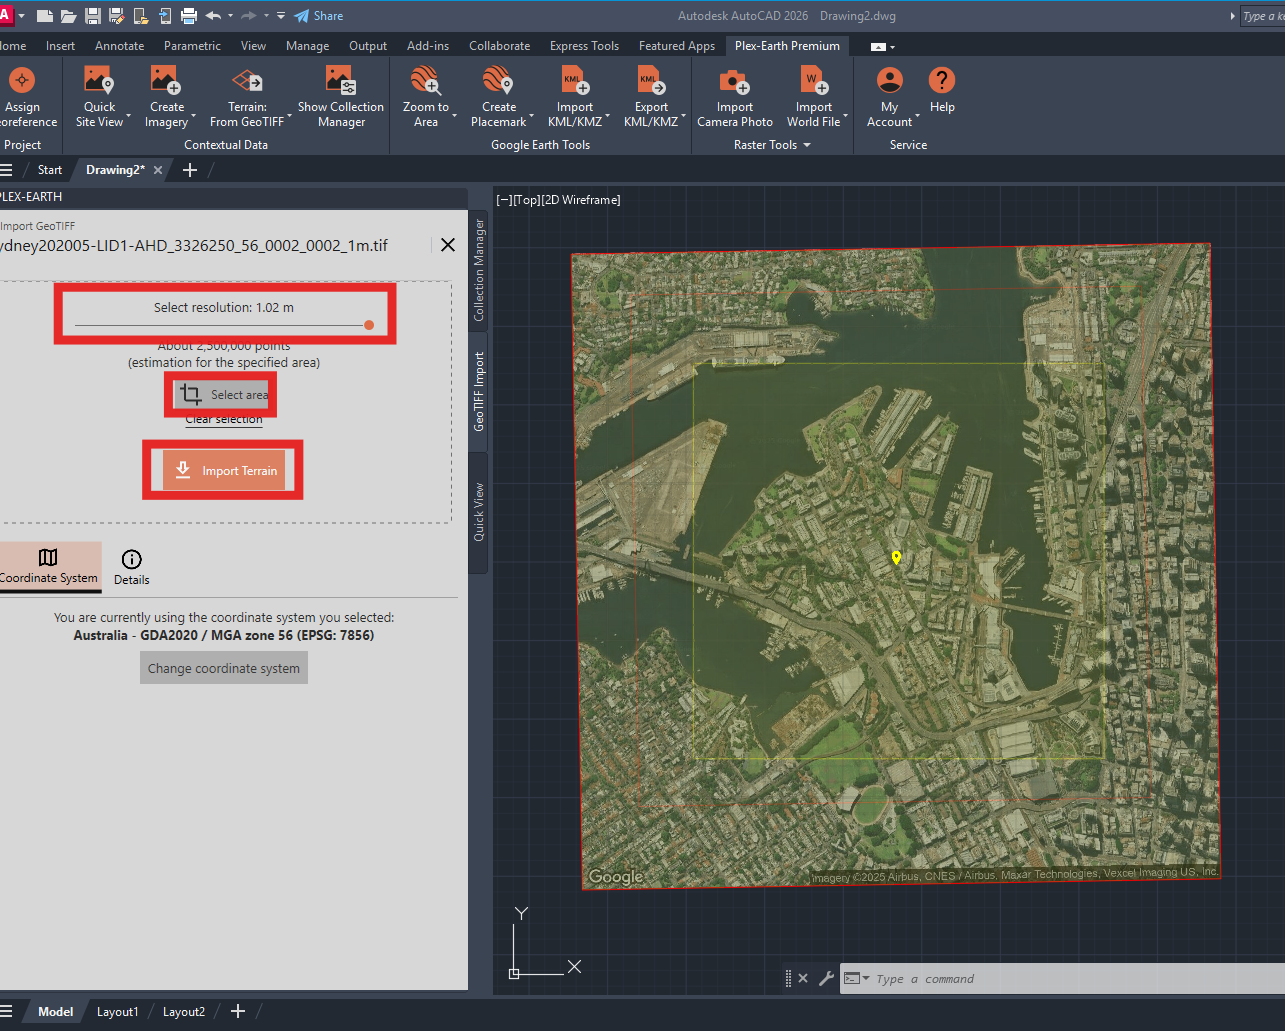This screenshot has width=1285, height=1031.
Task: Open the Quick View side tab
Action: [x=479, y=512]
